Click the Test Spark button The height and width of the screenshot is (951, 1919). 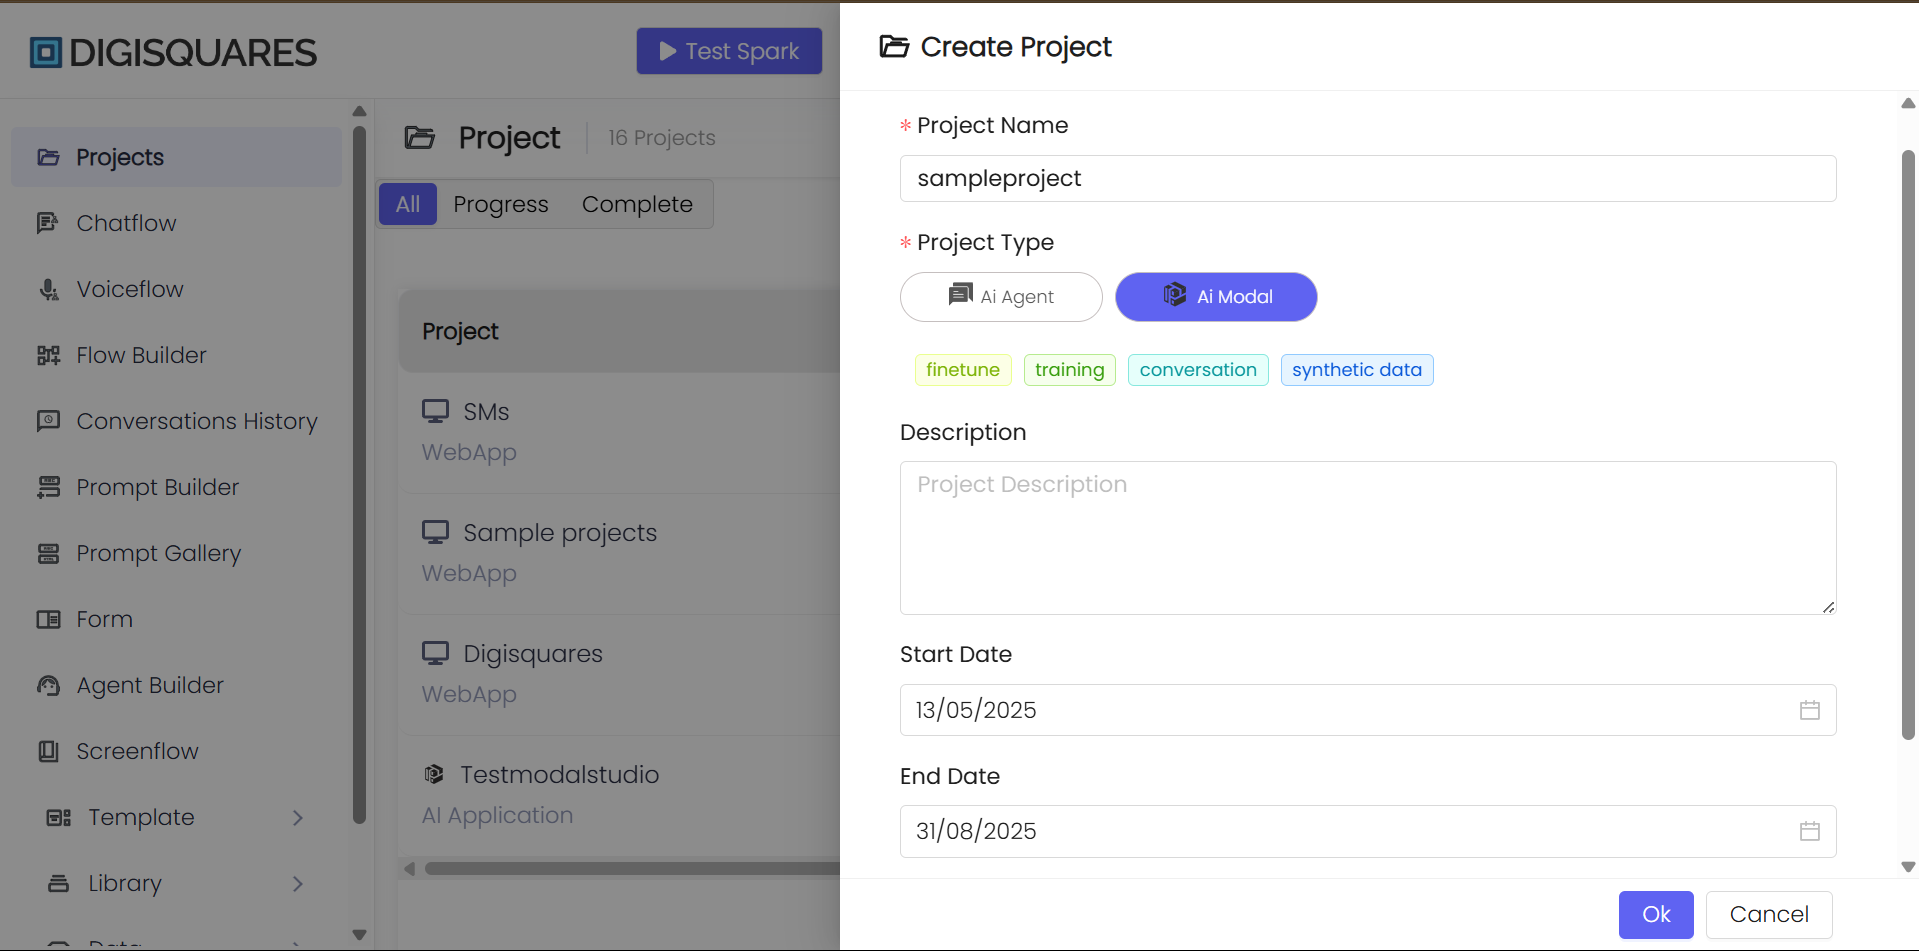tap(729, 51)
